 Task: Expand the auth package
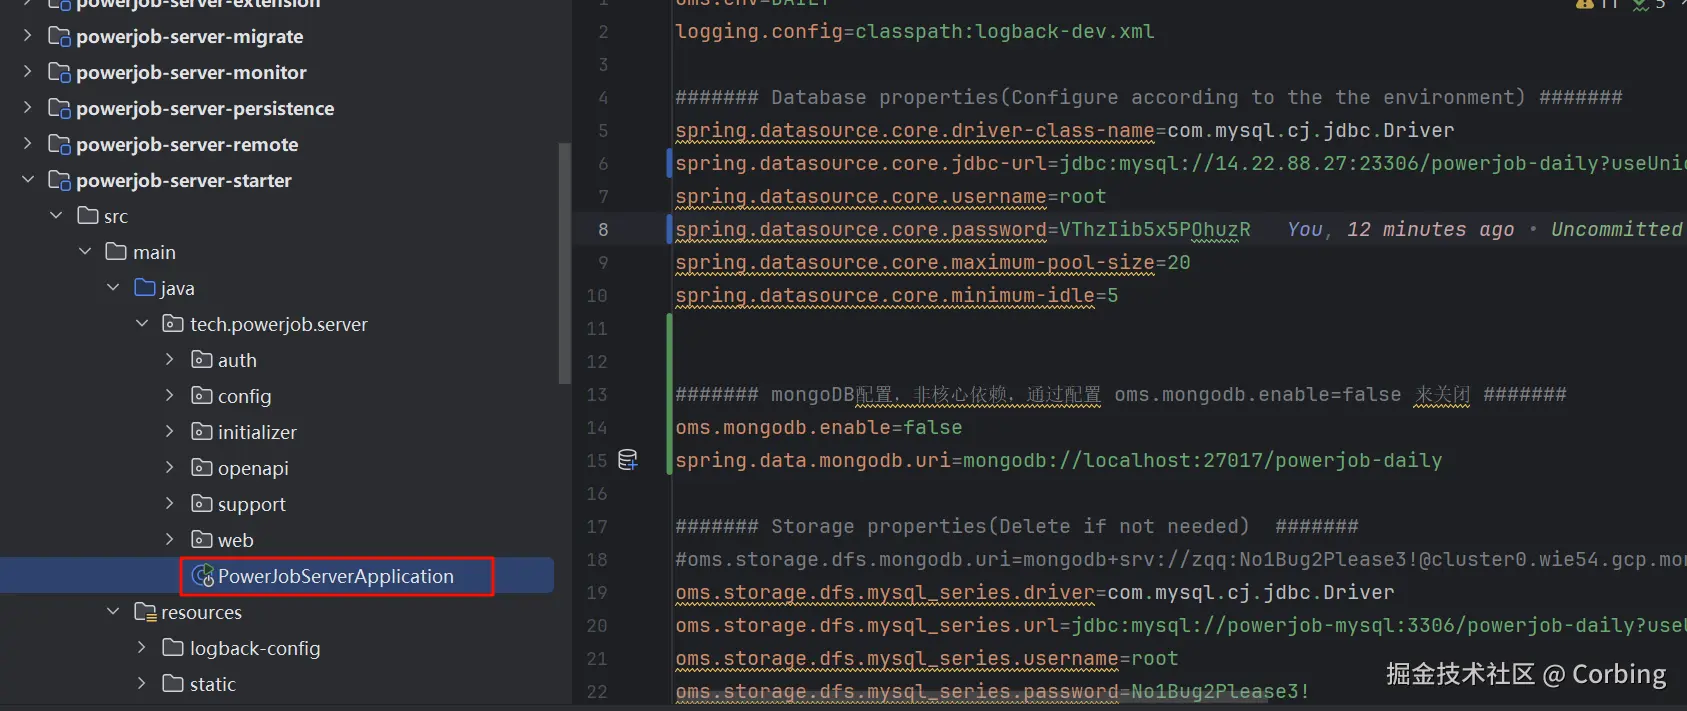click(170, 360)
